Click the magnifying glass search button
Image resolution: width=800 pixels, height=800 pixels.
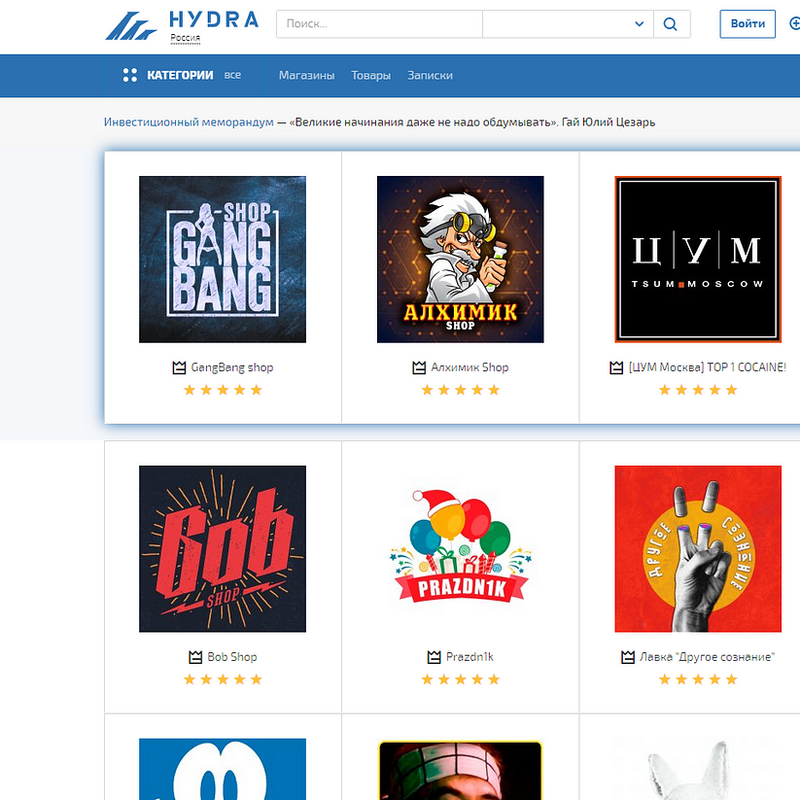click(x=671, y=24)
